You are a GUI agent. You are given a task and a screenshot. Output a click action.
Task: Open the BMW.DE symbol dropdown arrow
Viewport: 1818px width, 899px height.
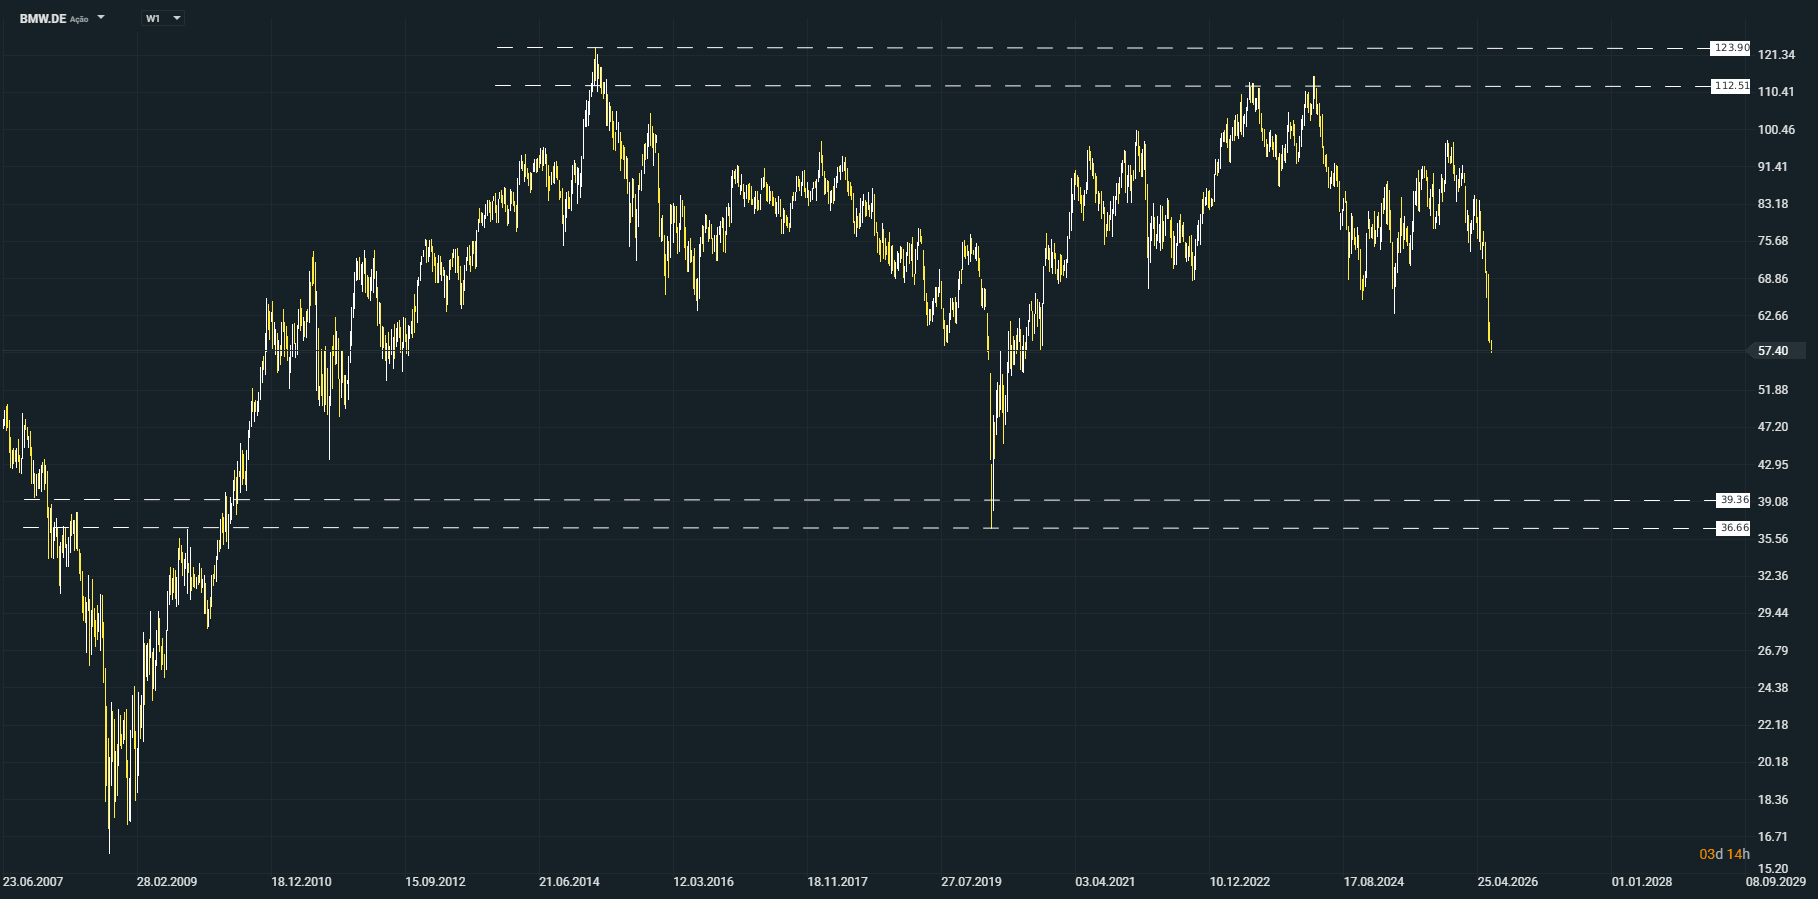click(x=101, y=17)
